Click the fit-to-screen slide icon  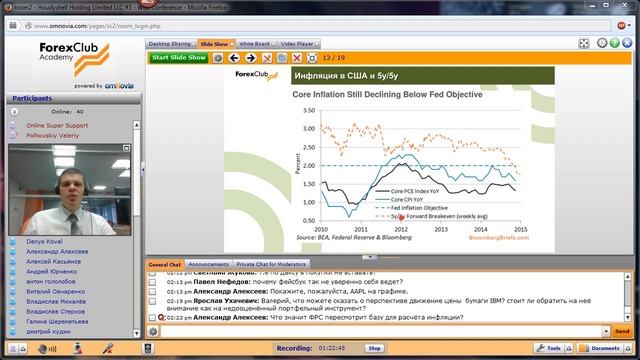tap(312, 58)
